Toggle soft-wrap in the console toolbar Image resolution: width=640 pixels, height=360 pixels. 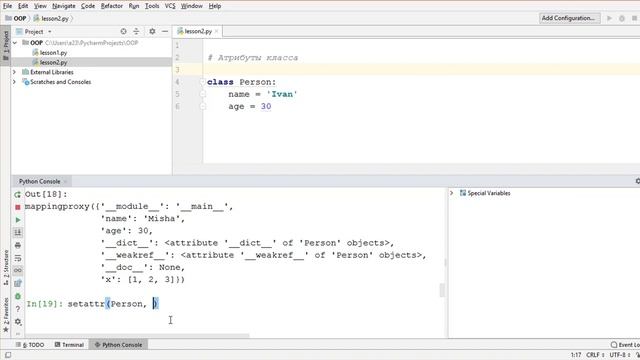pos(18,258)
